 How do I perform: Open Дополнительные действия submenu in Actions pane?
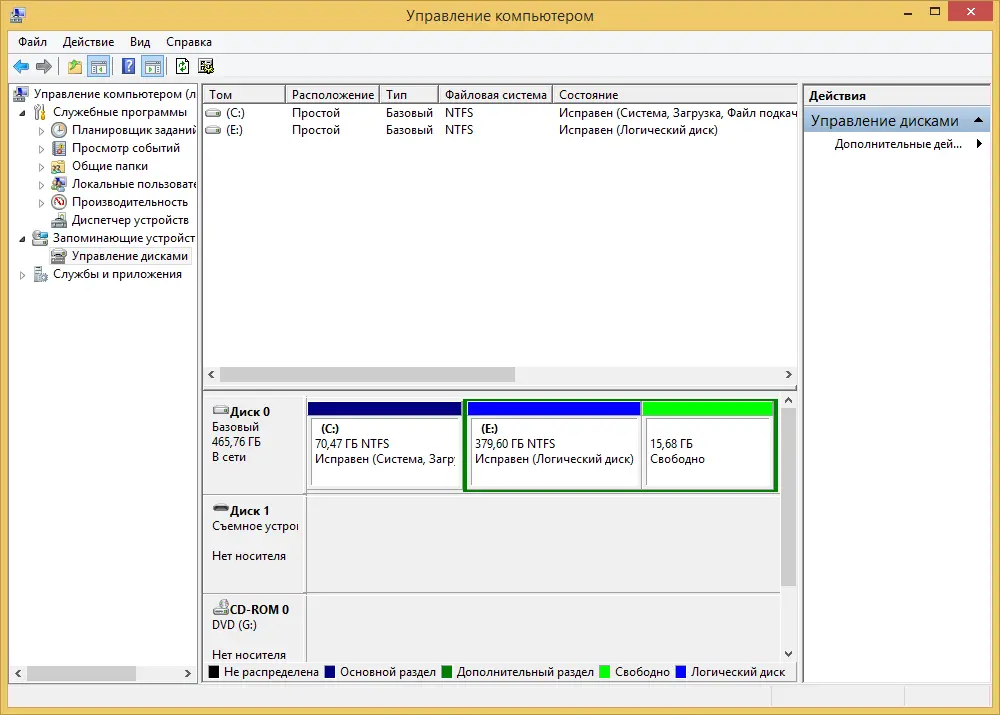coord(898,144)
